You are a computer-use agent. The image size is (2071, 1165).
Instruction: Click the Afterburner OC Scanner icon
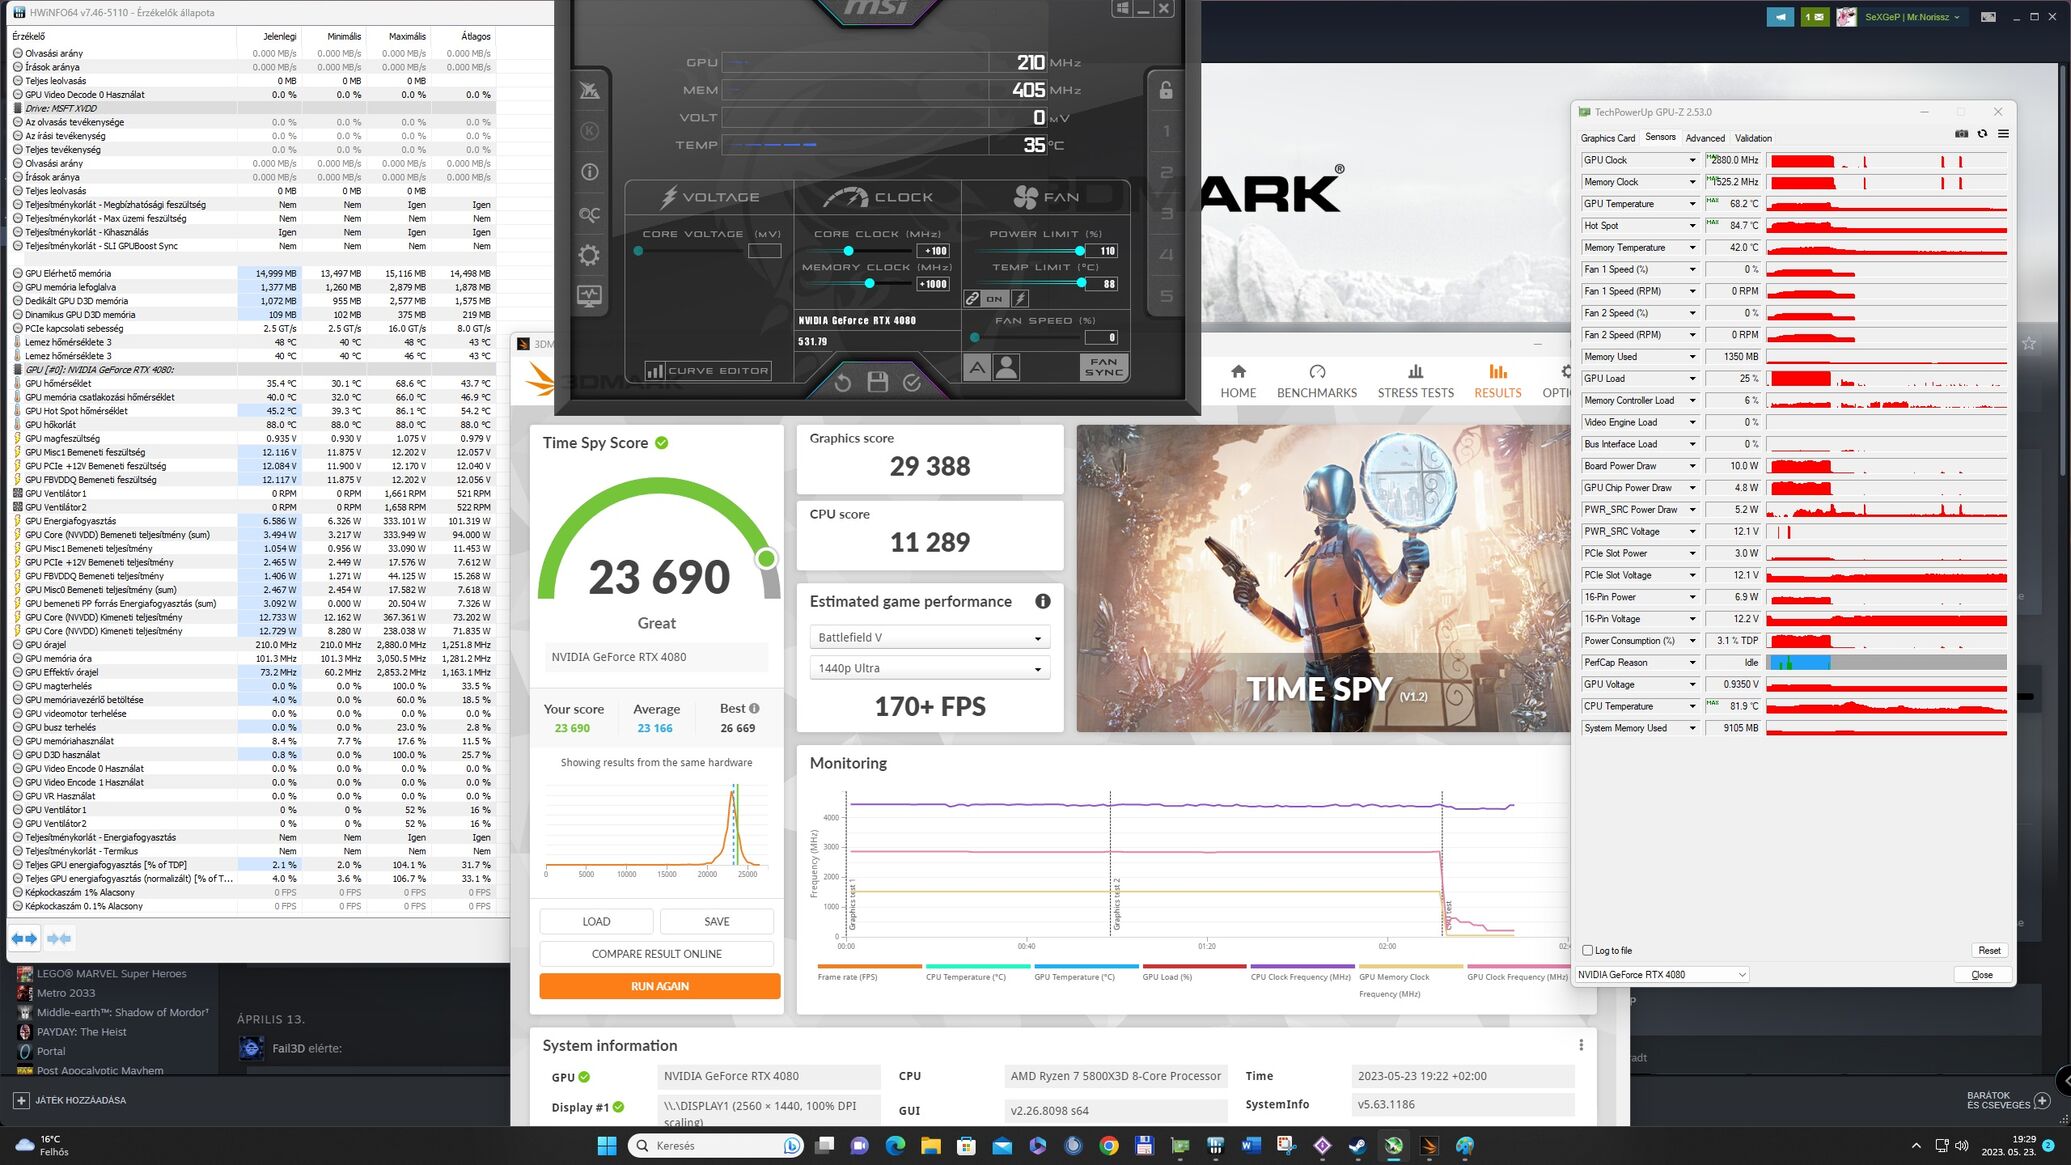point(589,214)
